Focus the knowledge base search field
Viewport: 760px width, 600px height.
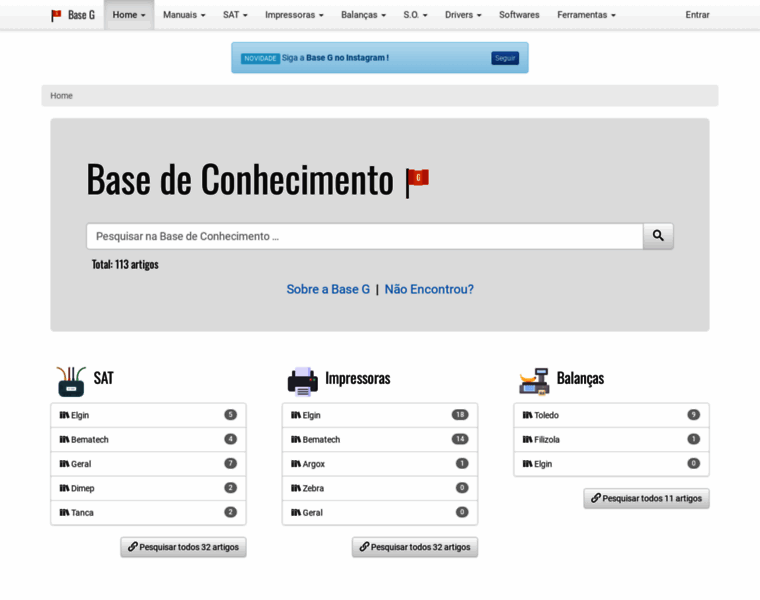[364, 236]
